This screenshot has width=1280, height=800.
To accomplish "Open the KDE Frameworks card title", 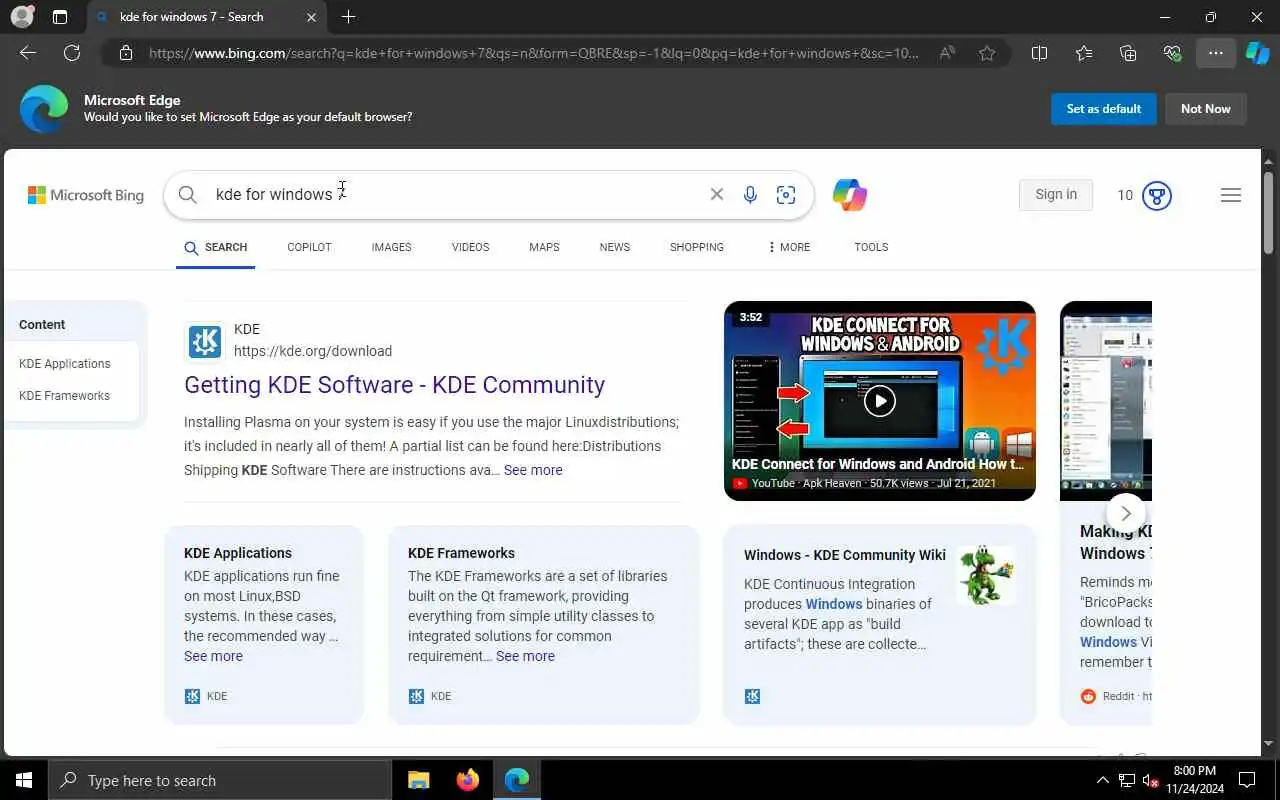I will point(461,553).
